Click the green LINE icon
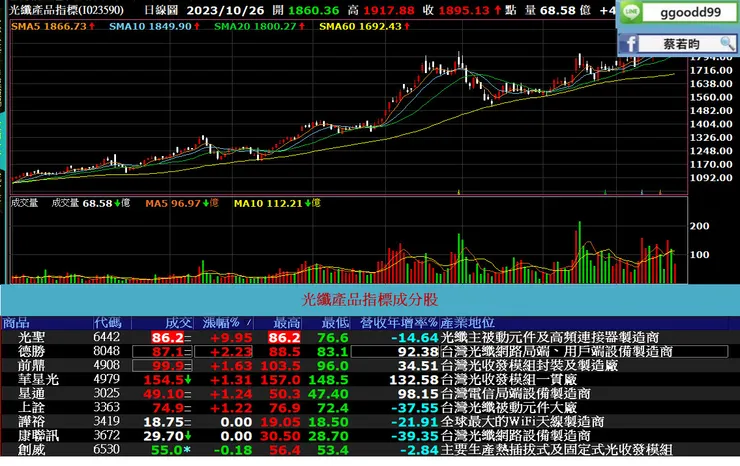Image resolution: width=740 pixels, height=466 pixels. click(631, 13)
